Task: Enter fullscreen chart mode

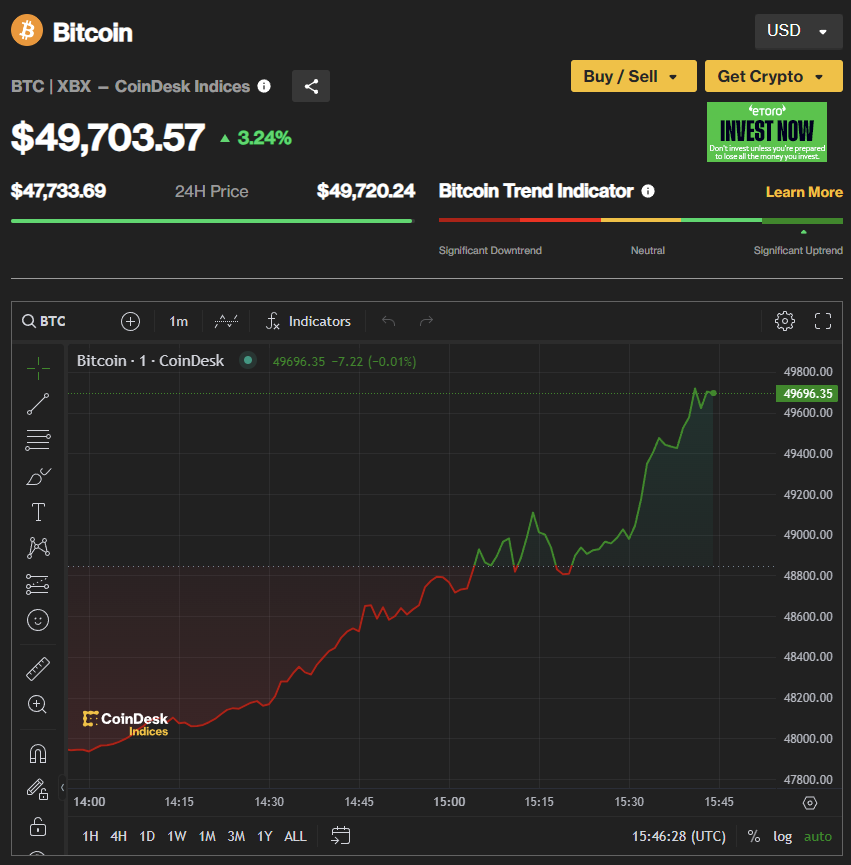Action: pos(823,321)
